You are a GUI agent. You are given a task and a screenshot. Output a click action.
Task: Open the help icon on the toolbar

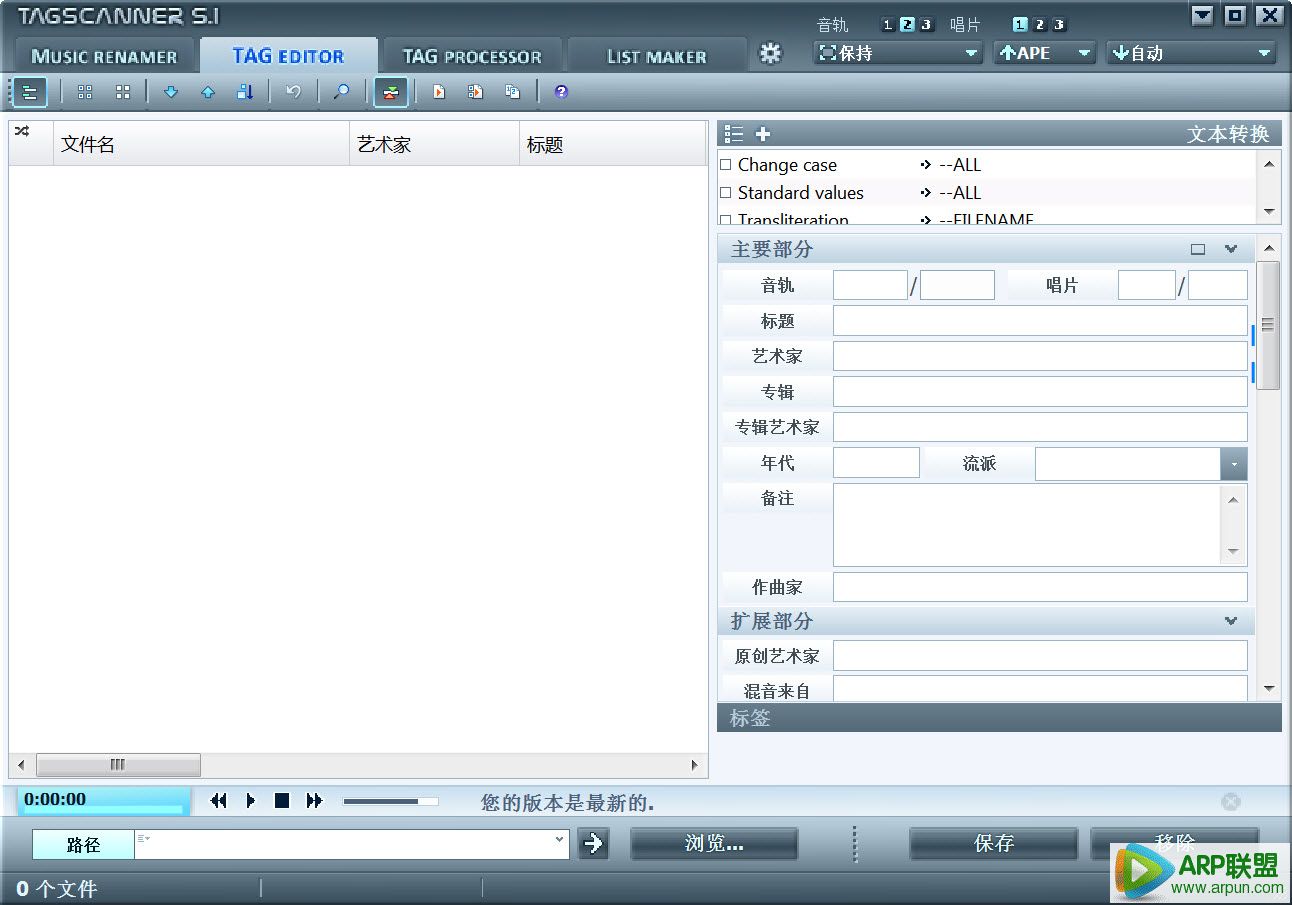pyautogui.click(x=561, y=91)
